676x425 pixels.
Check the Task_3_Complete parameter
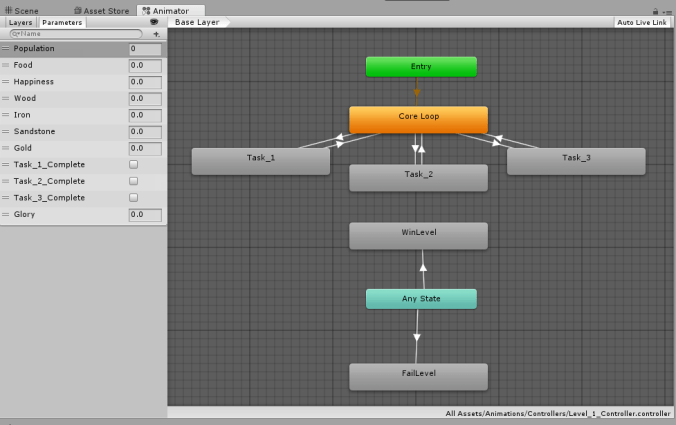coord(134,198)
